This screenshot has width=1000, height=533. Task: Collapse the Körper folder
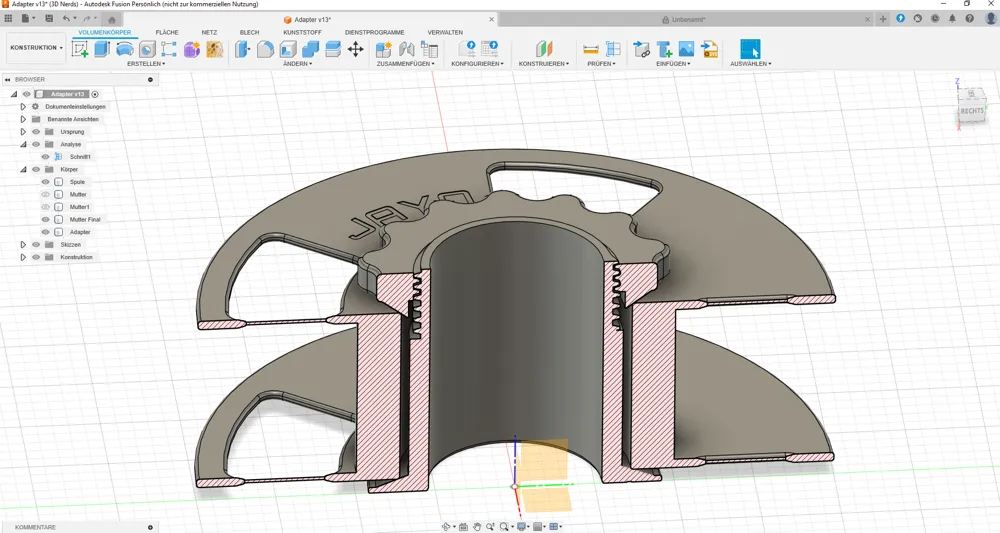click(23, 170)
